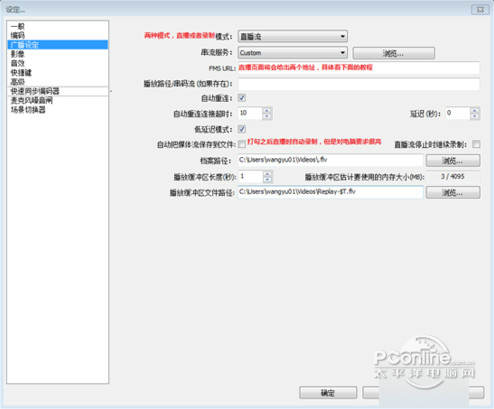This screenshot has width=494, height=409.
Task: Expand the 模式 dropdown showing 直播流
Action: tap(293, 36)
